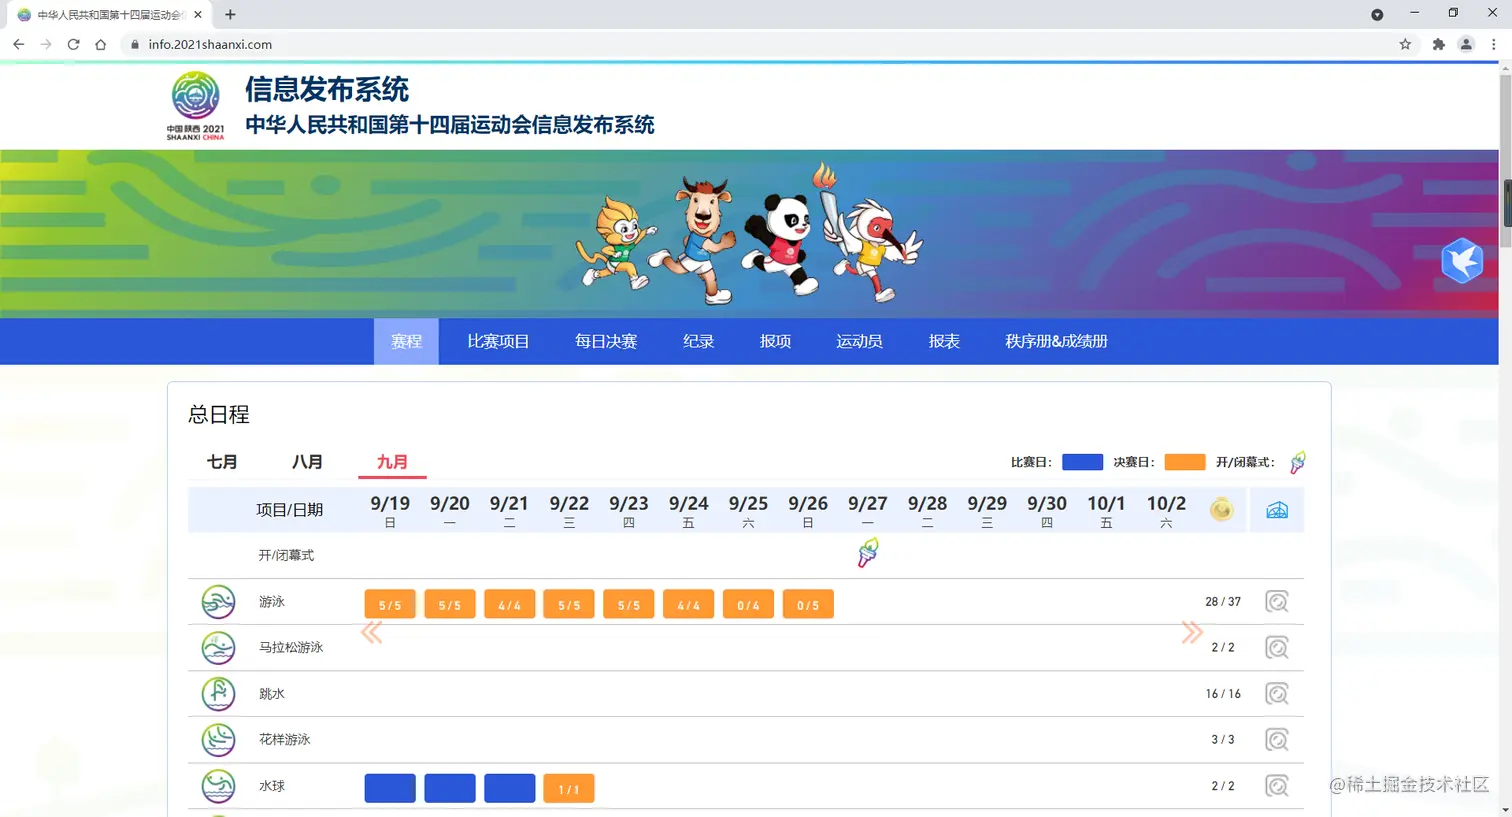
Task: Click the 10/1 date column header
Action: click(x=1106, y=510)
